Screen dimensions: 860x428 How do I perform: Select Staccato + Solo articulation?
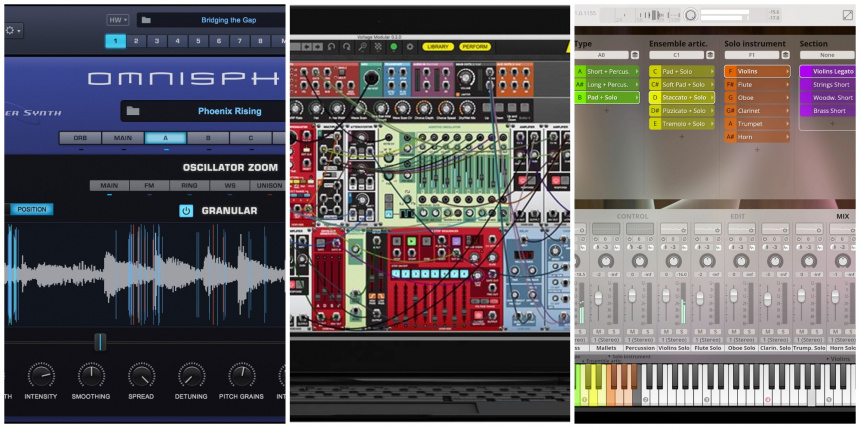coord(682,98)
